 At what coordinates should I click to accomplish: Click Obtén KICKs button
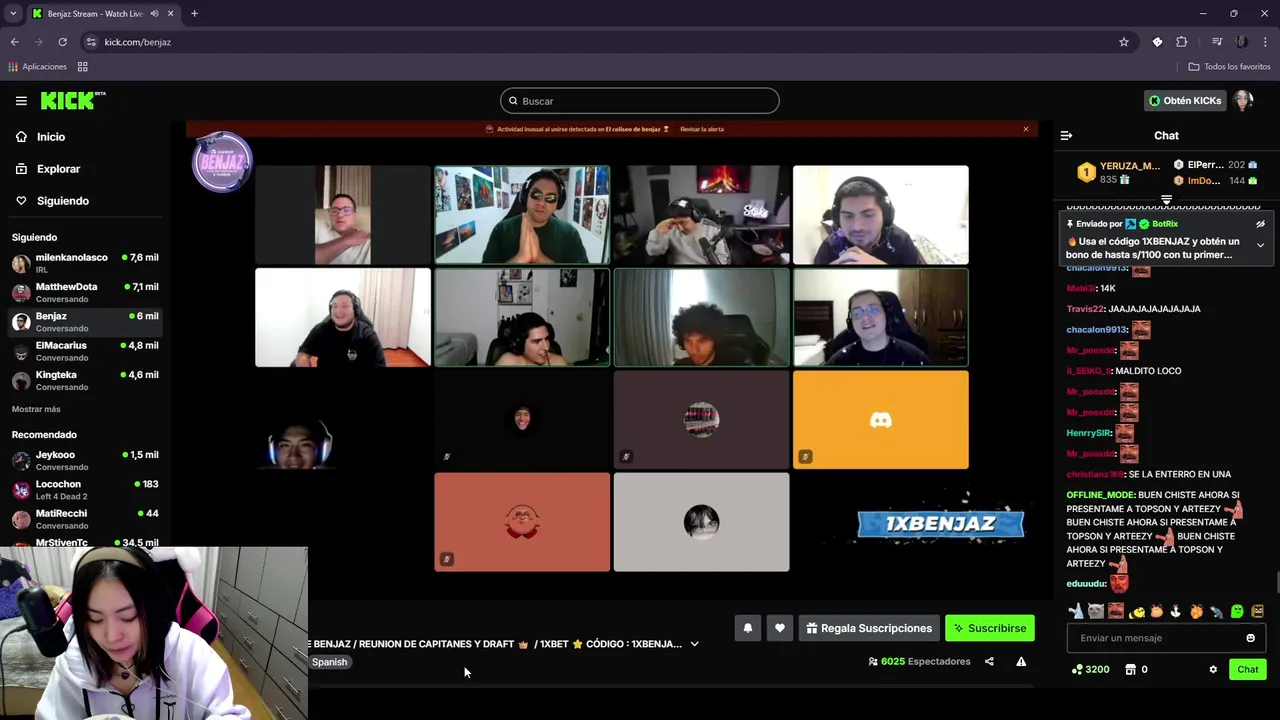1185,101
